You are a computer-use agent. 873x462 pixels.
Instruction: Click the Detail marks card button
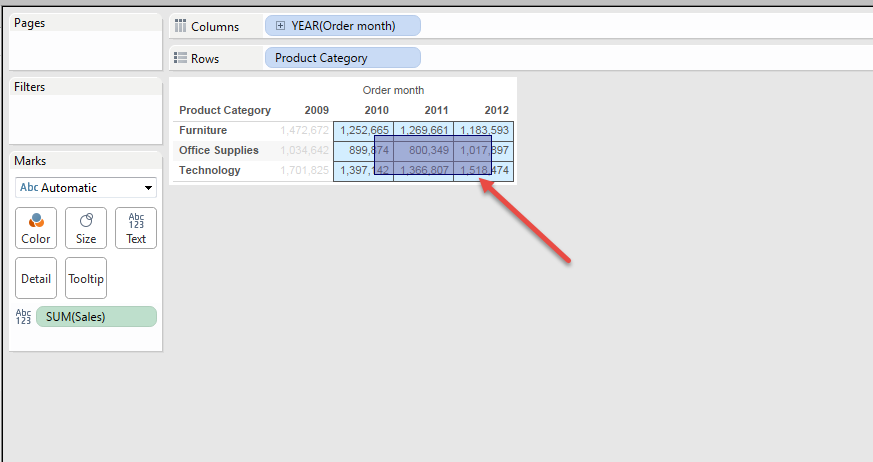pos(36,278)
